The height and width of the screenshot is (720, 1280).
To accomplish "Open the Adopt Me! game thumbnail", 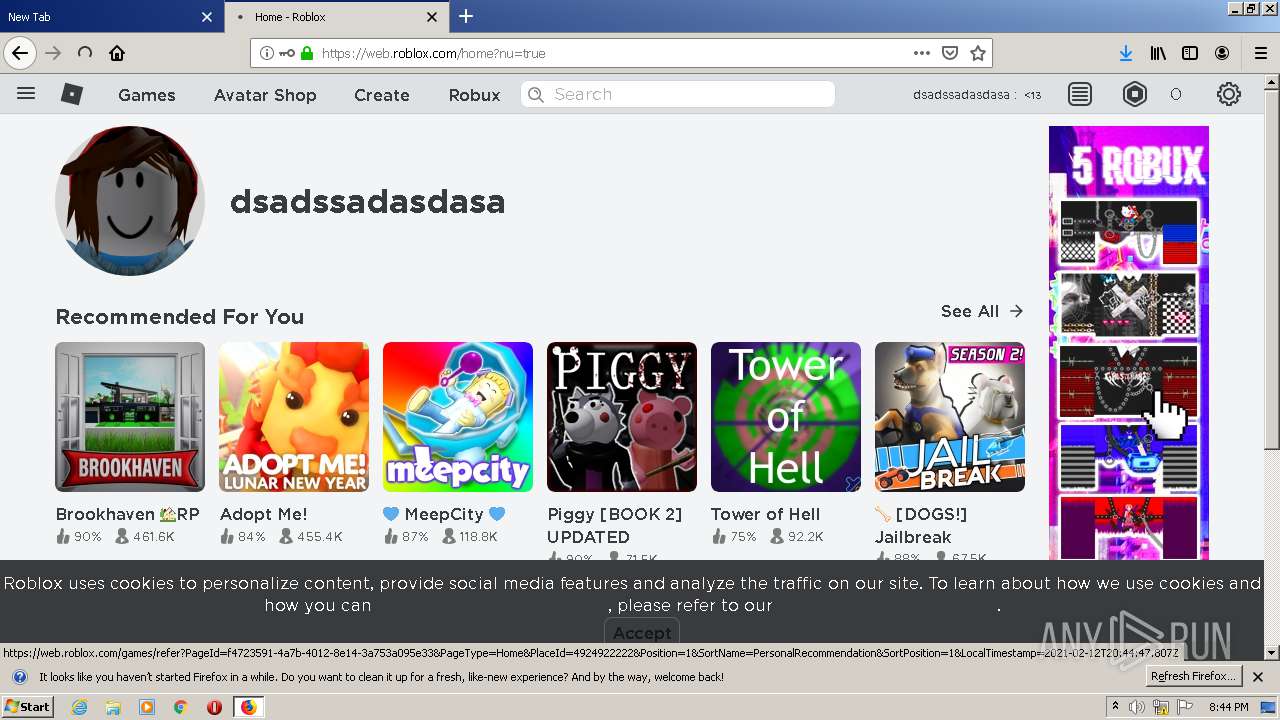I will coord(294,417).
